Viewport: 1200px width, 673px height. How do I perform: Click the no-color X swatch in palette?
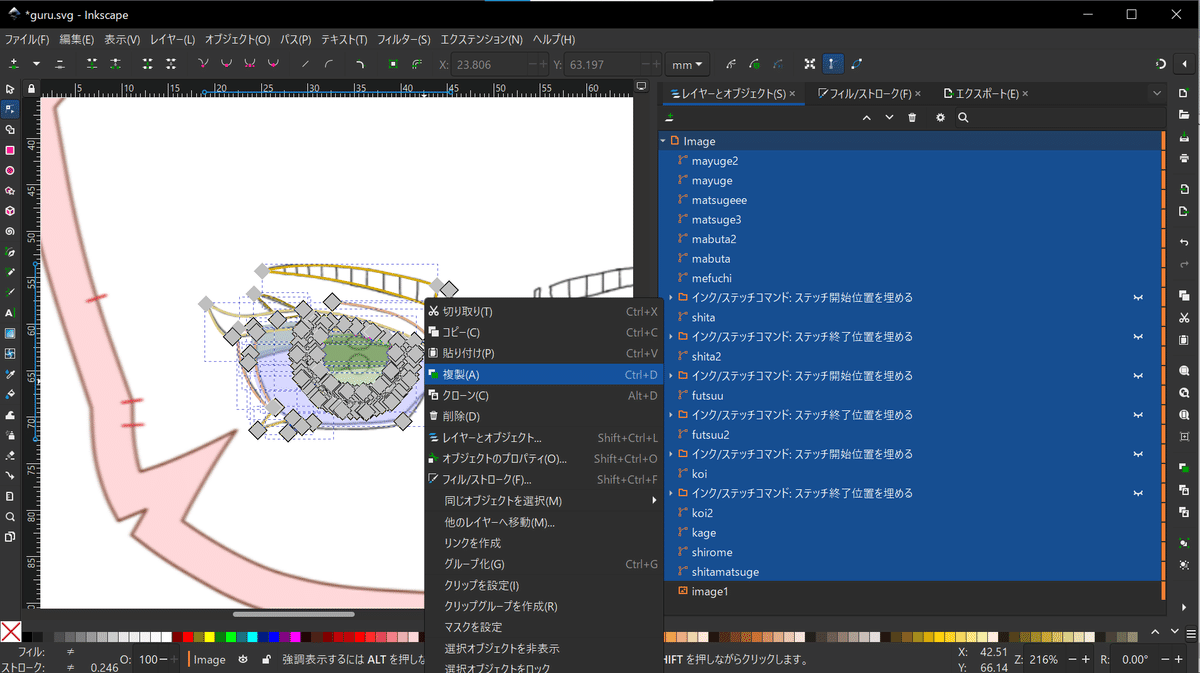[11, 632]
